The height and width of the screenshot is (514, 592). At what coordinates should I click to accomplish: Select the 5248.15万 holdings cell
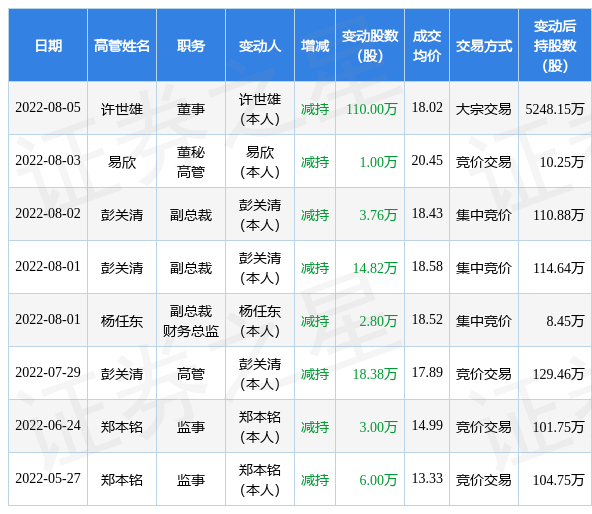point(555,109)
